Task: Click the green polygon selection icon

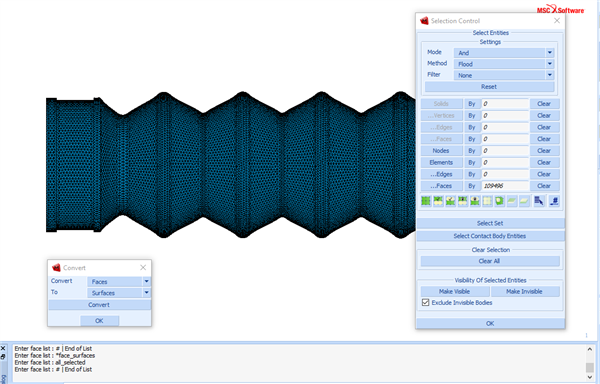Action: pos(499,201)
